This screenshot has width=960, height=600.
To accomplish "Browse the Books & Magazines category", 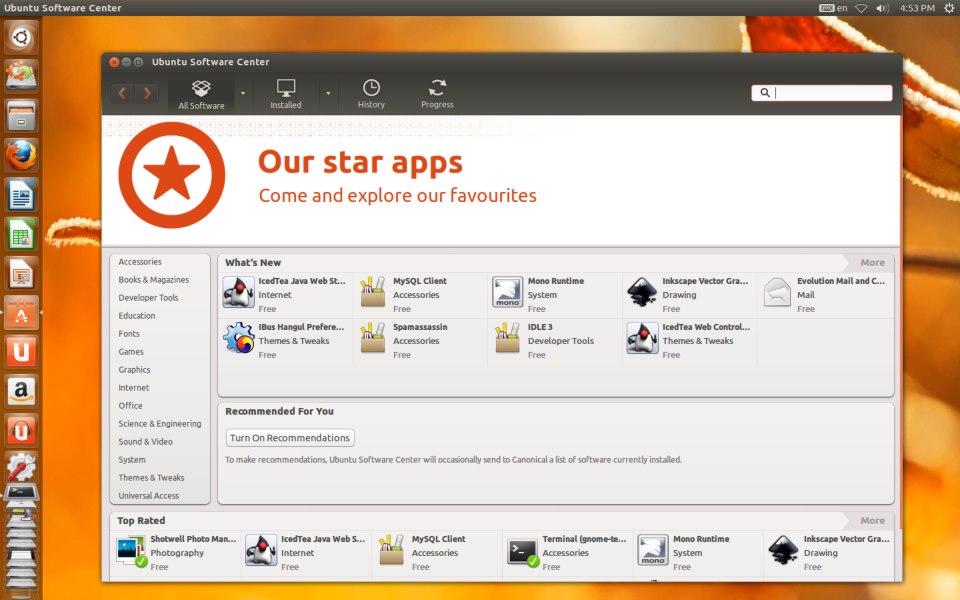I will [x=154, y=280].
